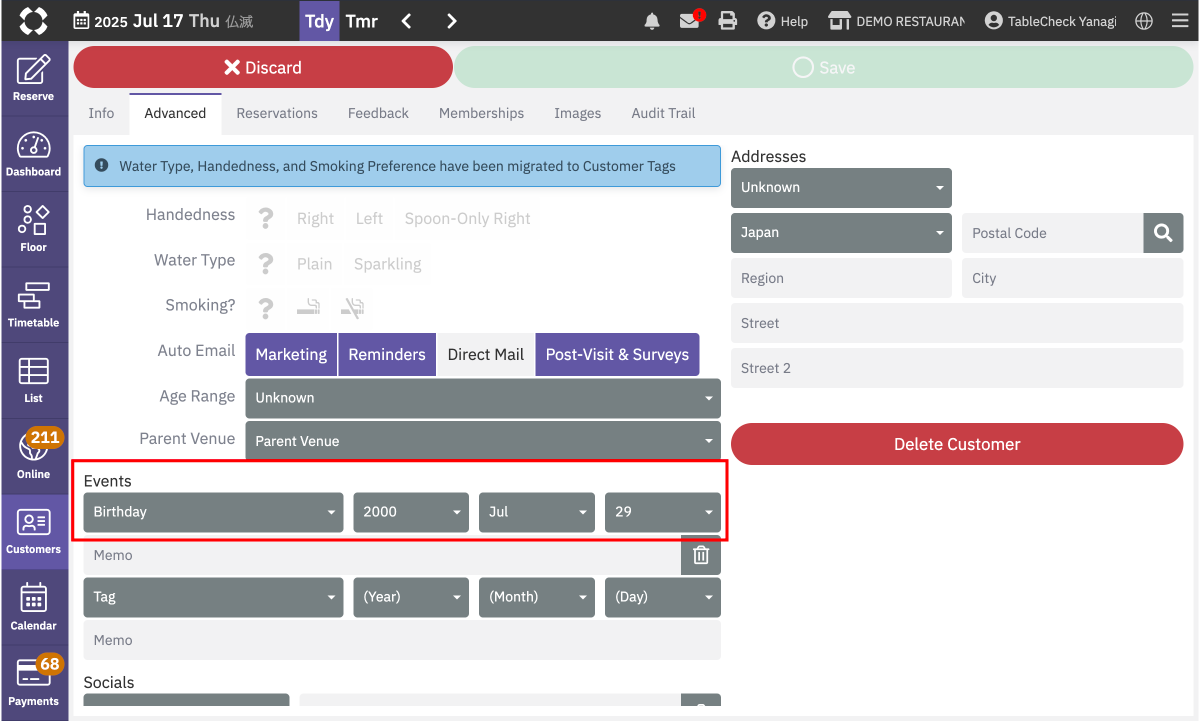Click the Region input field

tap(841, 278)
